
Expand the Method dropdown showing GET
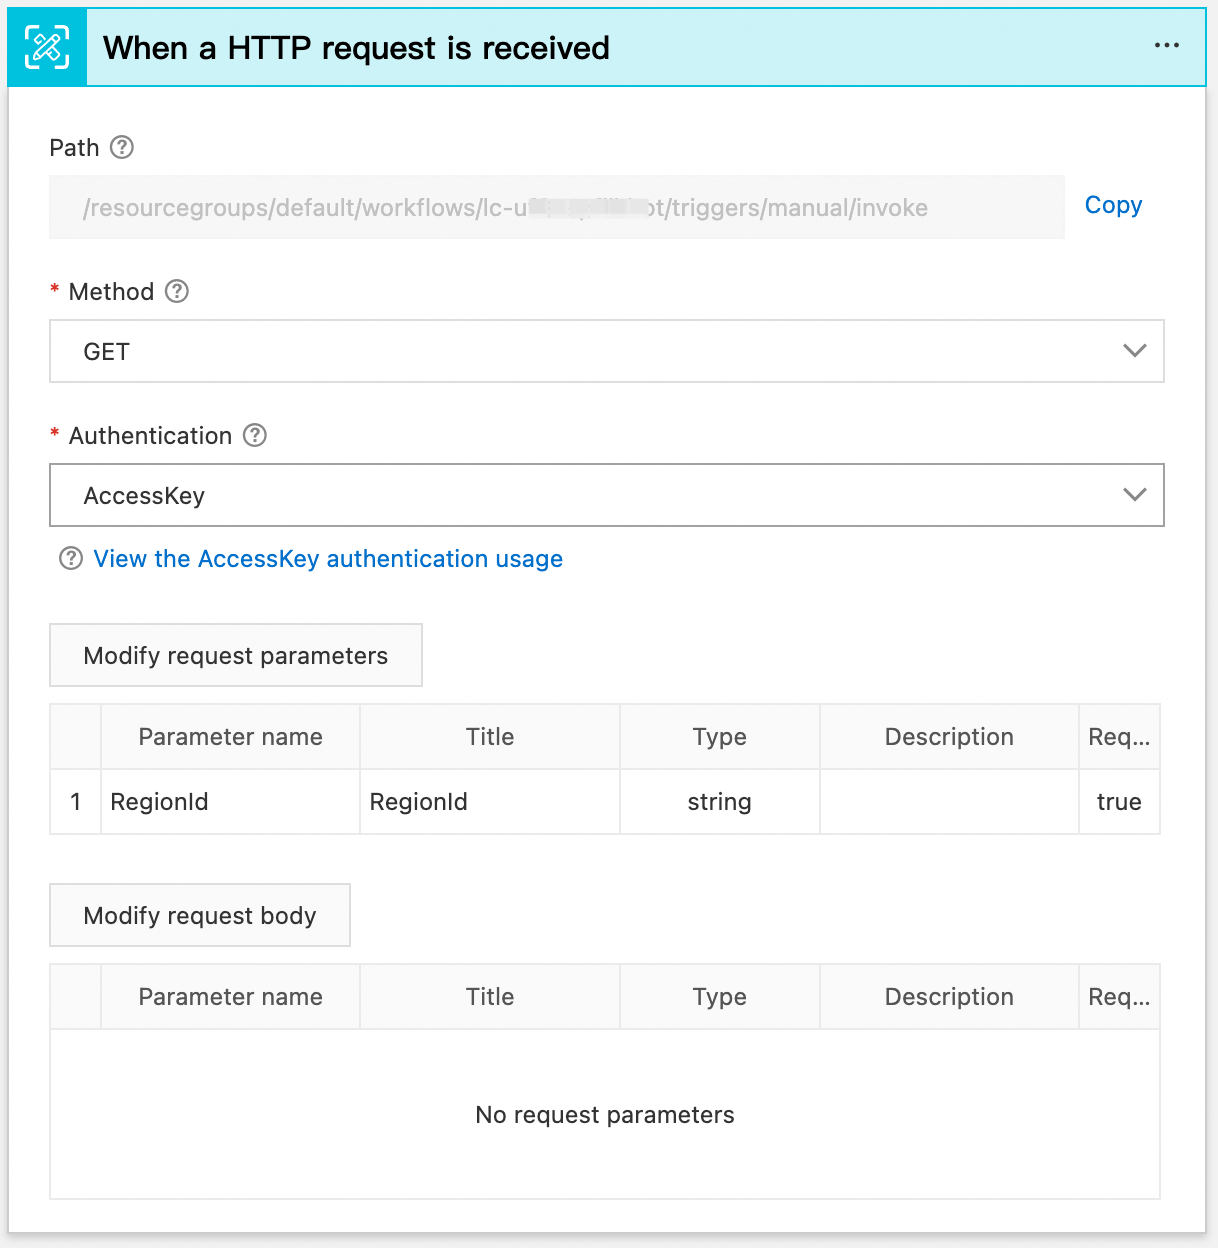coord(606,351)
